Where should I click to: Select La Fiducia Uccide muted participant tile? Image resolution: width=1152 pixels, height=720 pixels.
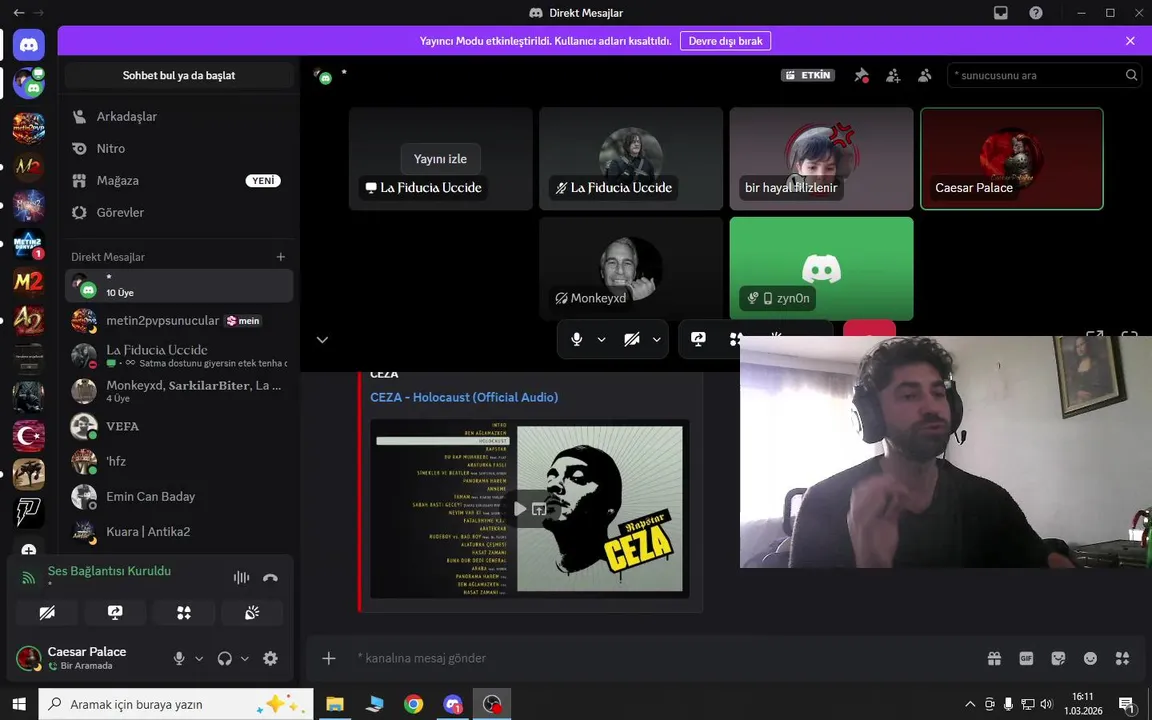click(631, 159)
